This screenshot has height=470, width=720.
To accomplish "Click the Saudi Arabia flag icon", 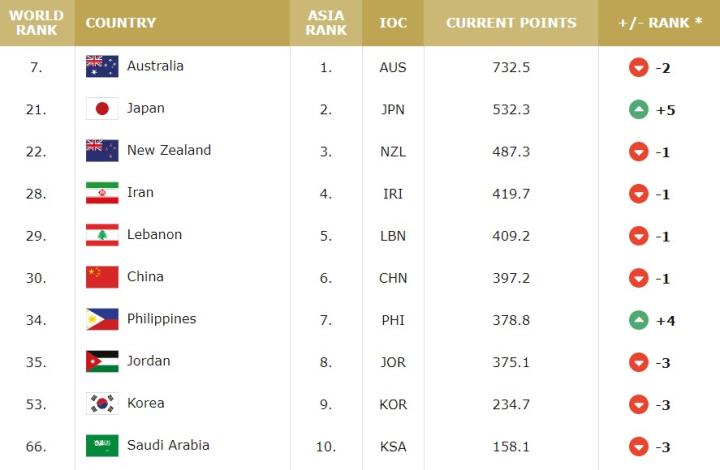I will pyautogui.click(x=102, y=446).
